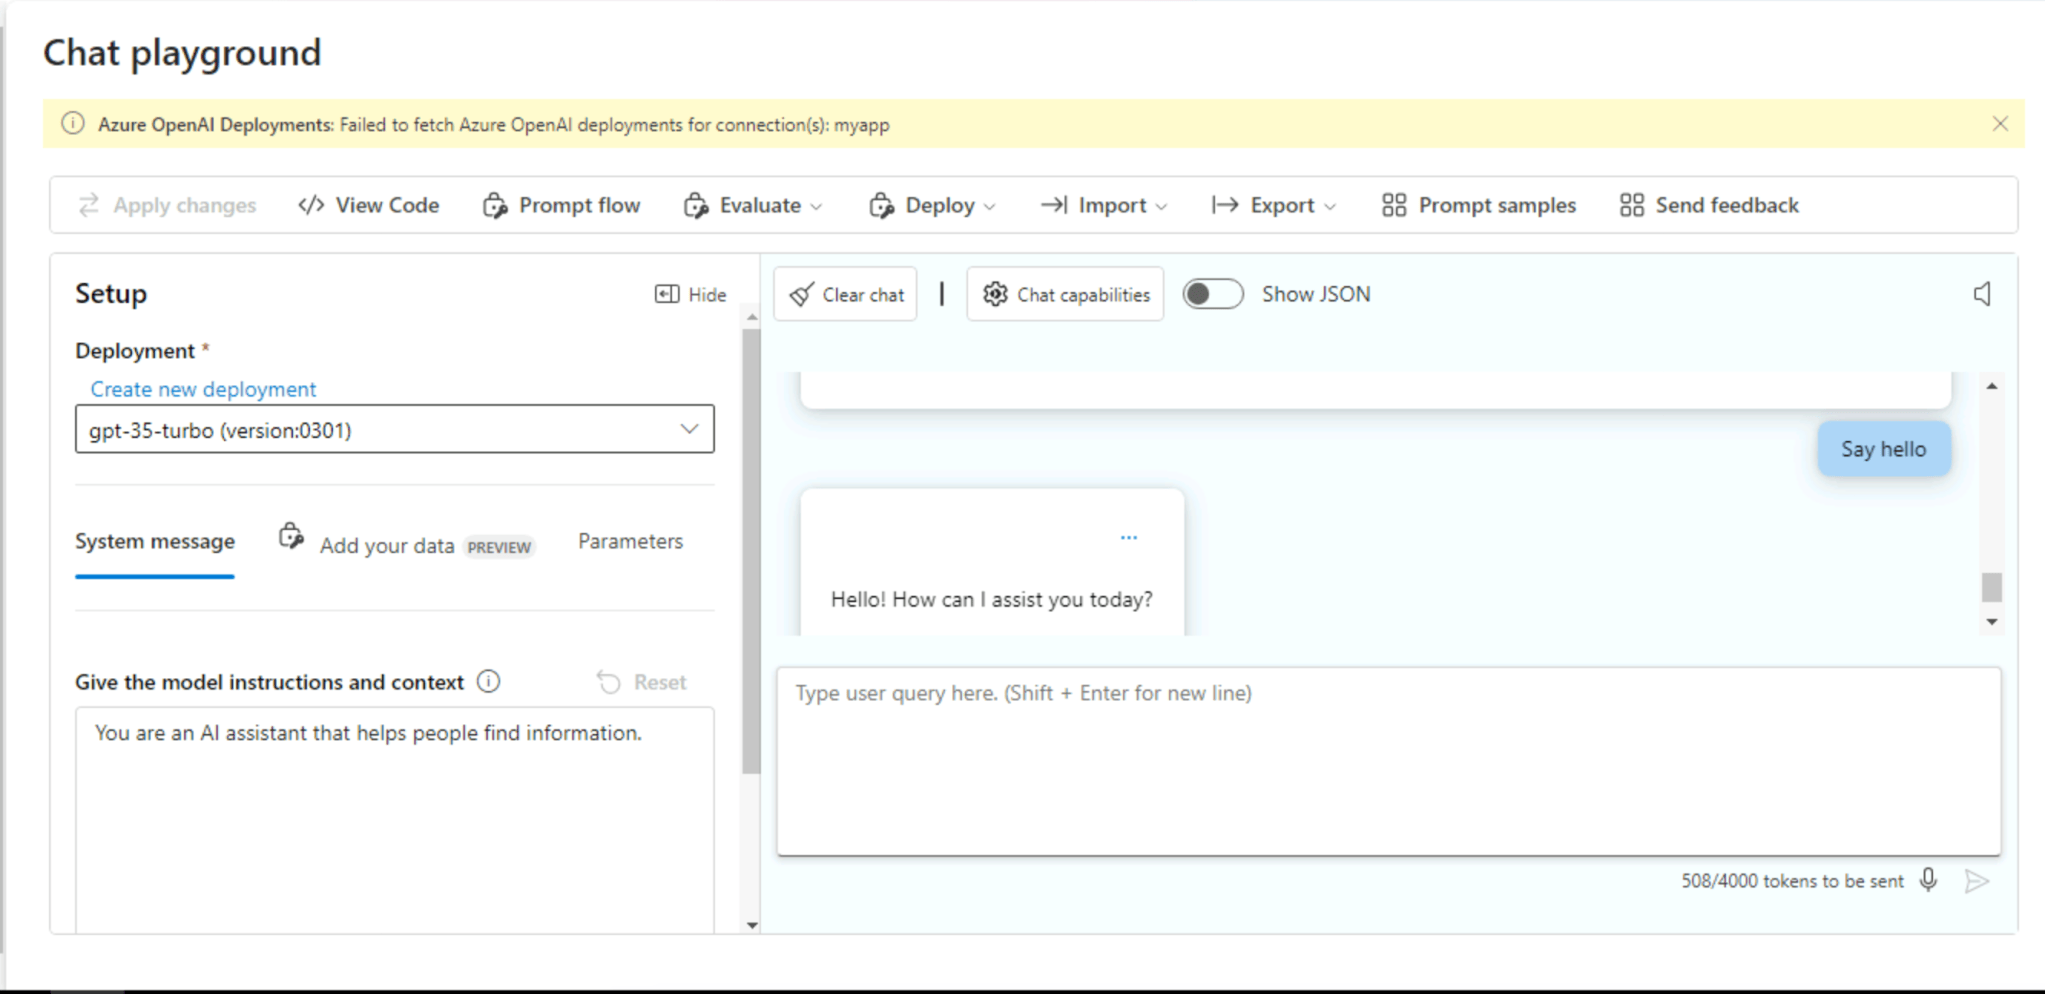Viewport: 2045px width, 994px height.
Task: Expand the Deploy dropdown menu
Action: [x=932, y=205]
